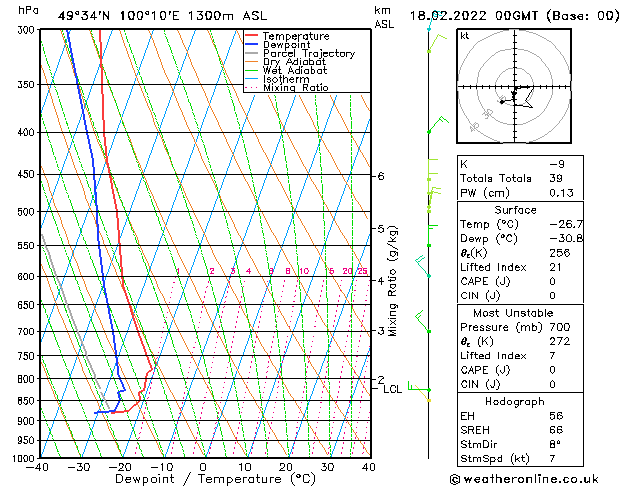Click the wind barb at 600 hPa
Viewport: 629px width, 486px height.
click(x=423, y=266)
